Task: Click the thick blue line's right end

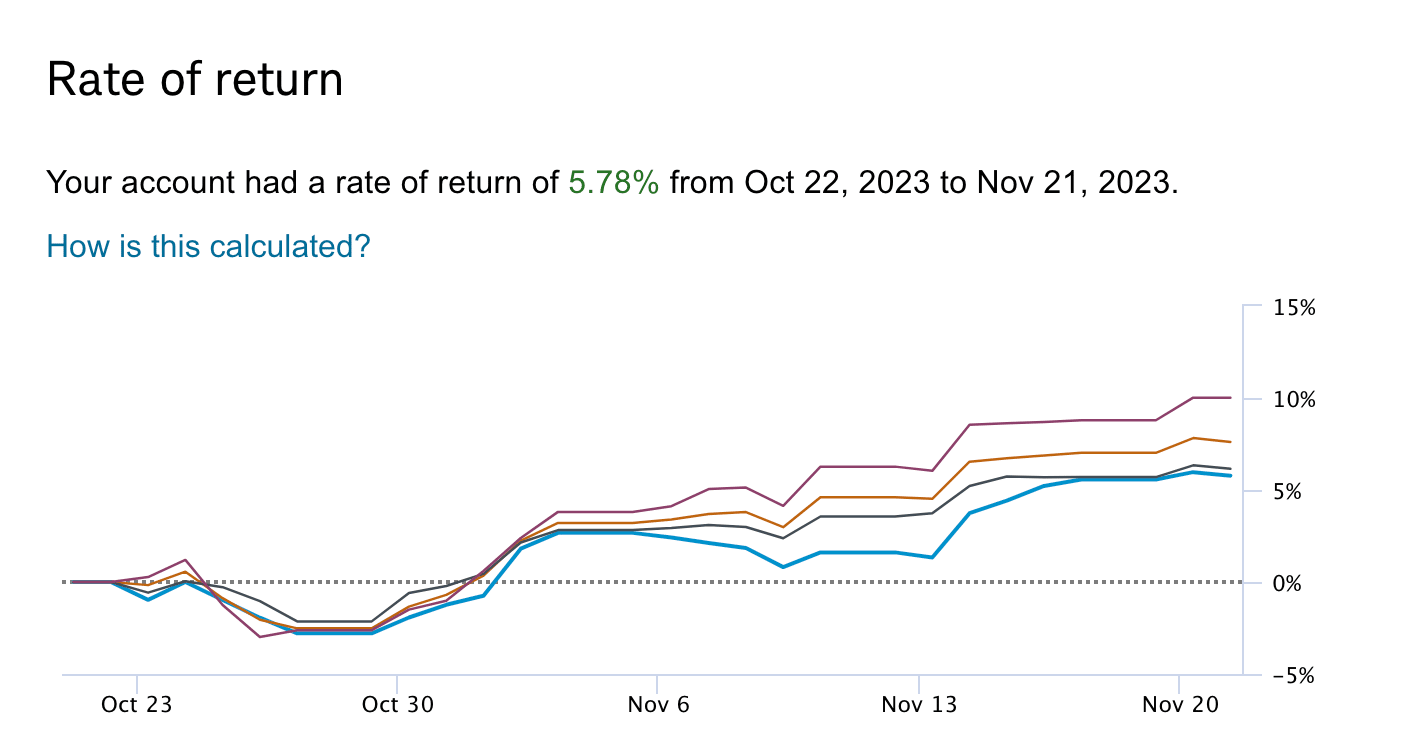Action: coord(1229,476)
